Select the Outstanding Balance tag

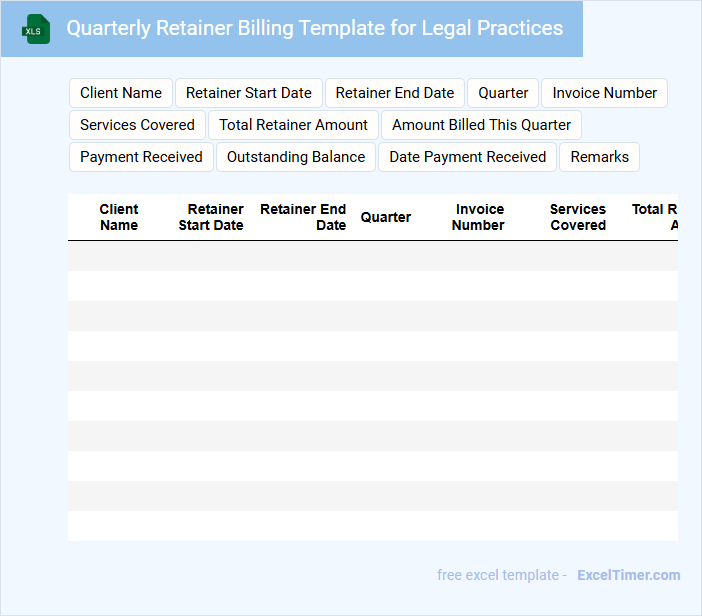[x=296, y=157]
